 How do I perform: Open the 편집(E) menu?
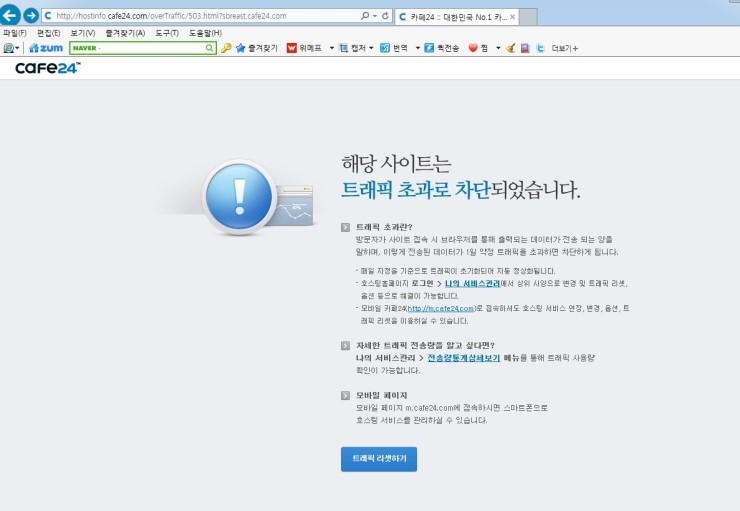pyautogui.click(x=49, y=33)
